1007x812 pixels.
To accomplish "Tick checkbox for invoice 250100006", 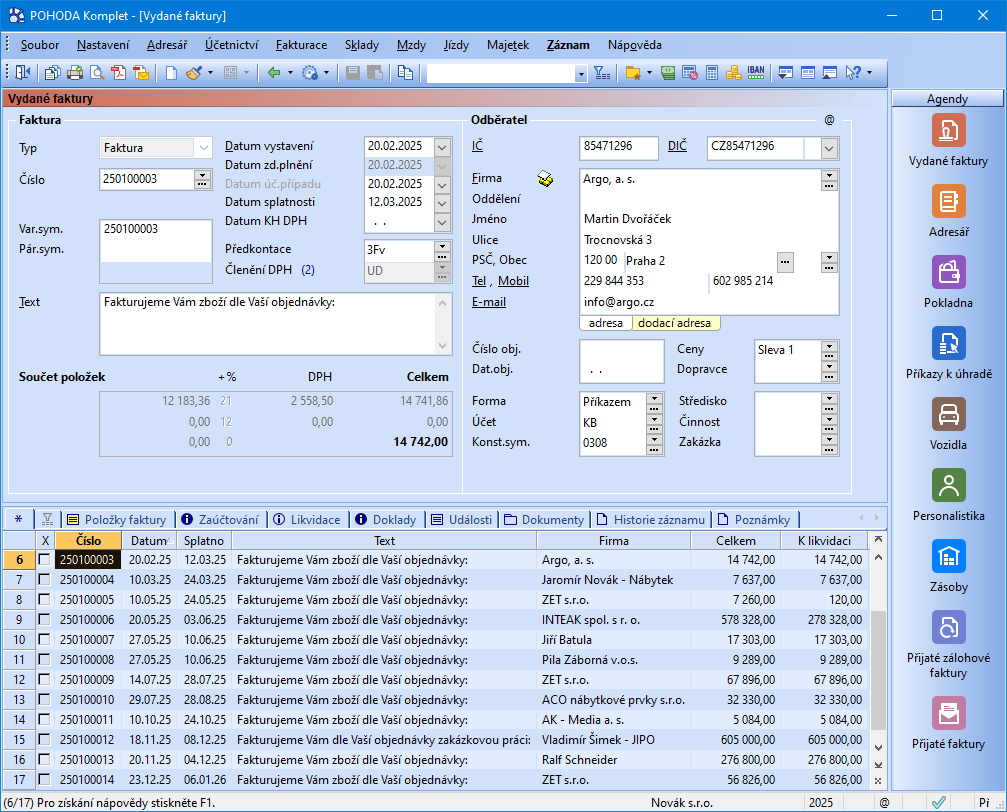I will [x=44, y=619].
